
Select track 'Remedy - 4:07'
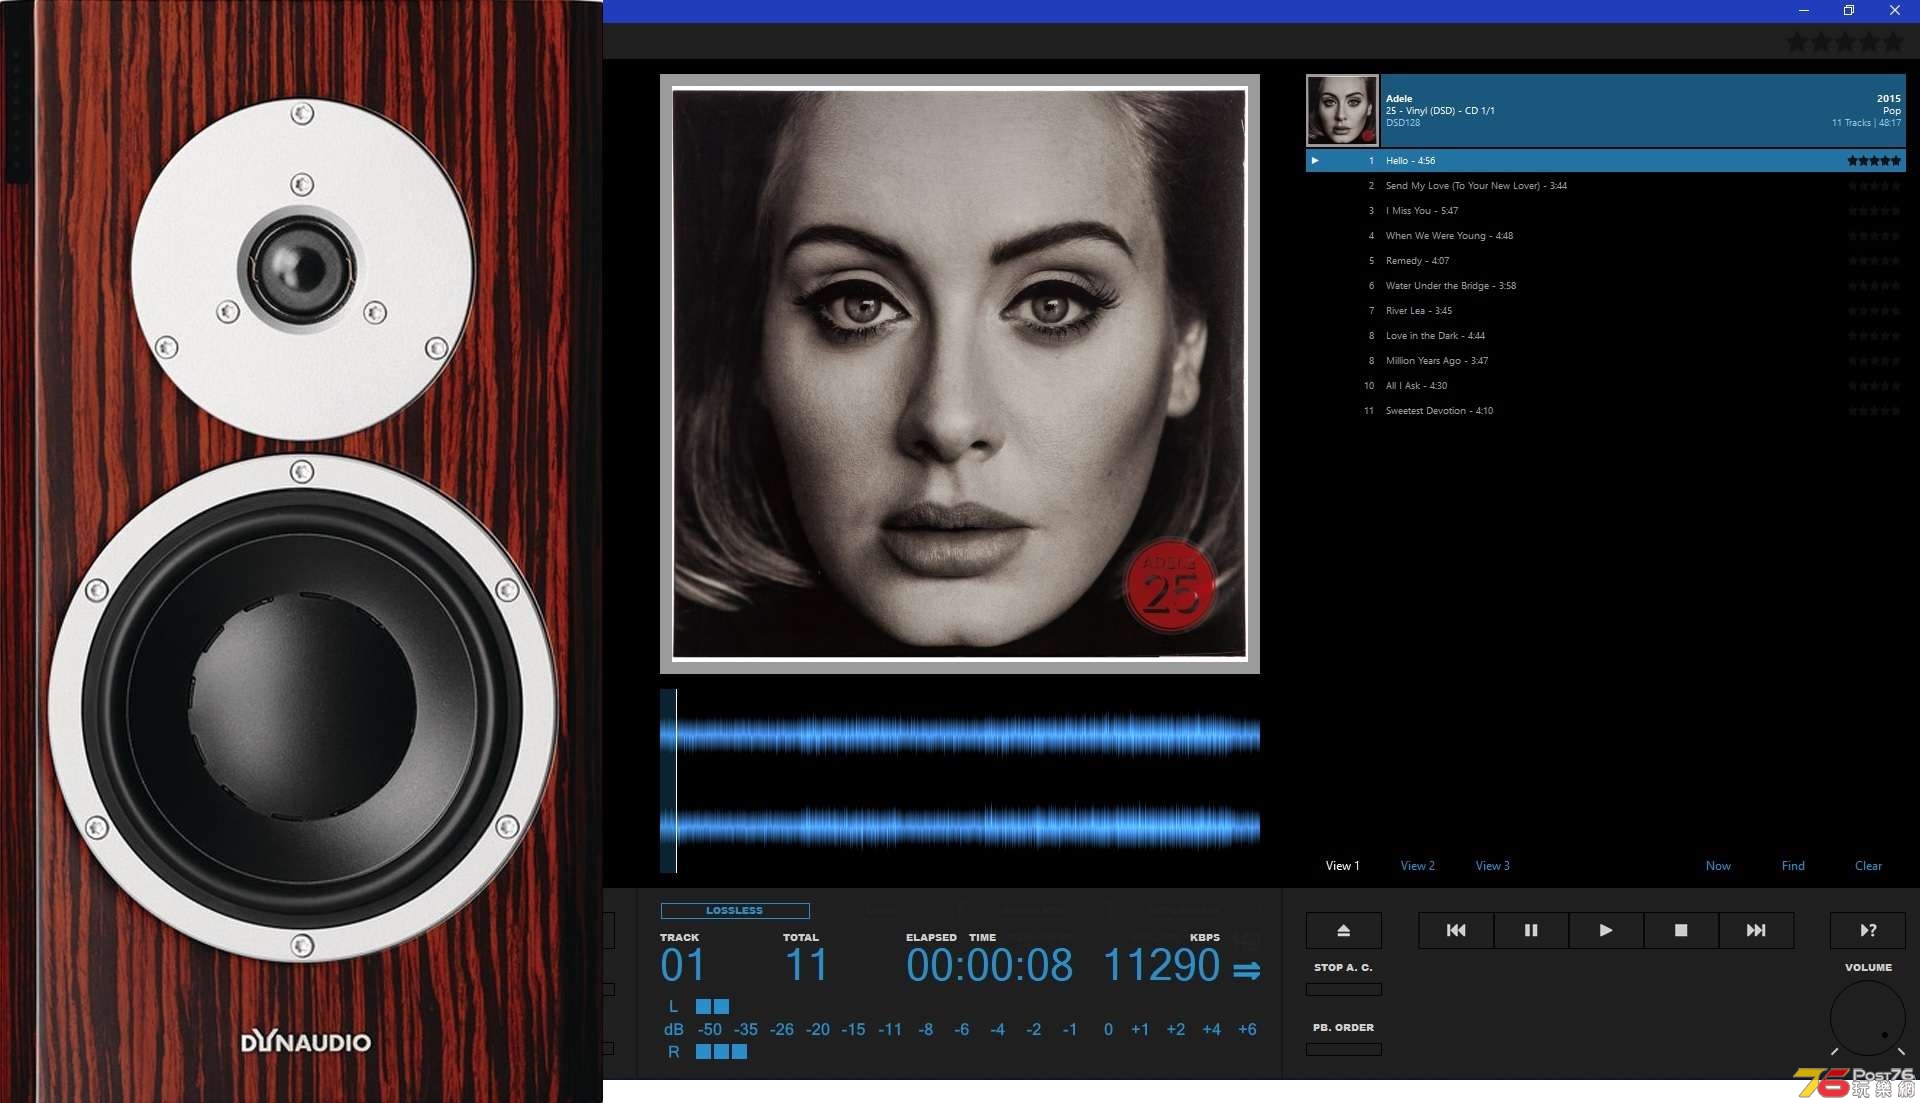click(1606, 260)
